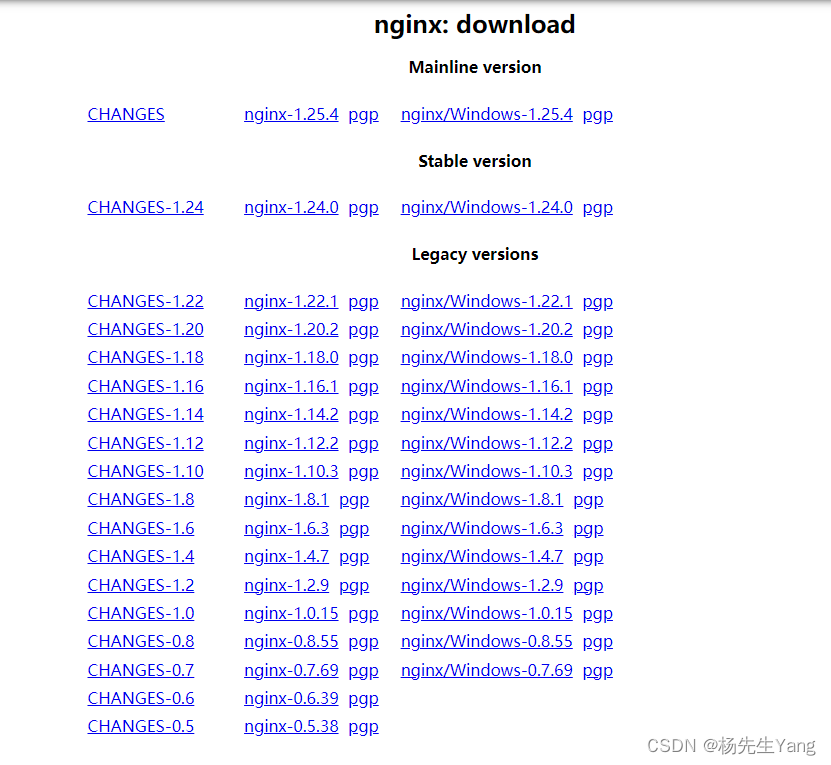Download nginx-1.10.3 source
This screenshot has width=831, height=765.
click(x=291, y=472)
